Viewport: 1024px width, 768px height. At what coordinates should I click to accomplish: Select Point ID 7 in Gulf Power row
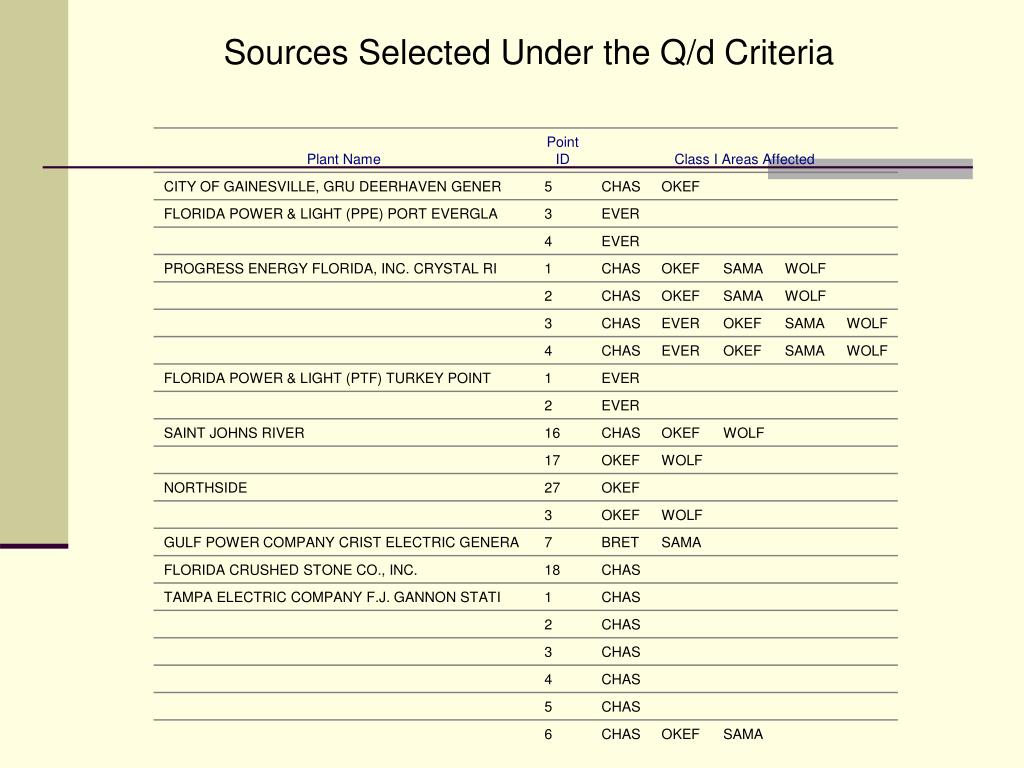[548, 543]
